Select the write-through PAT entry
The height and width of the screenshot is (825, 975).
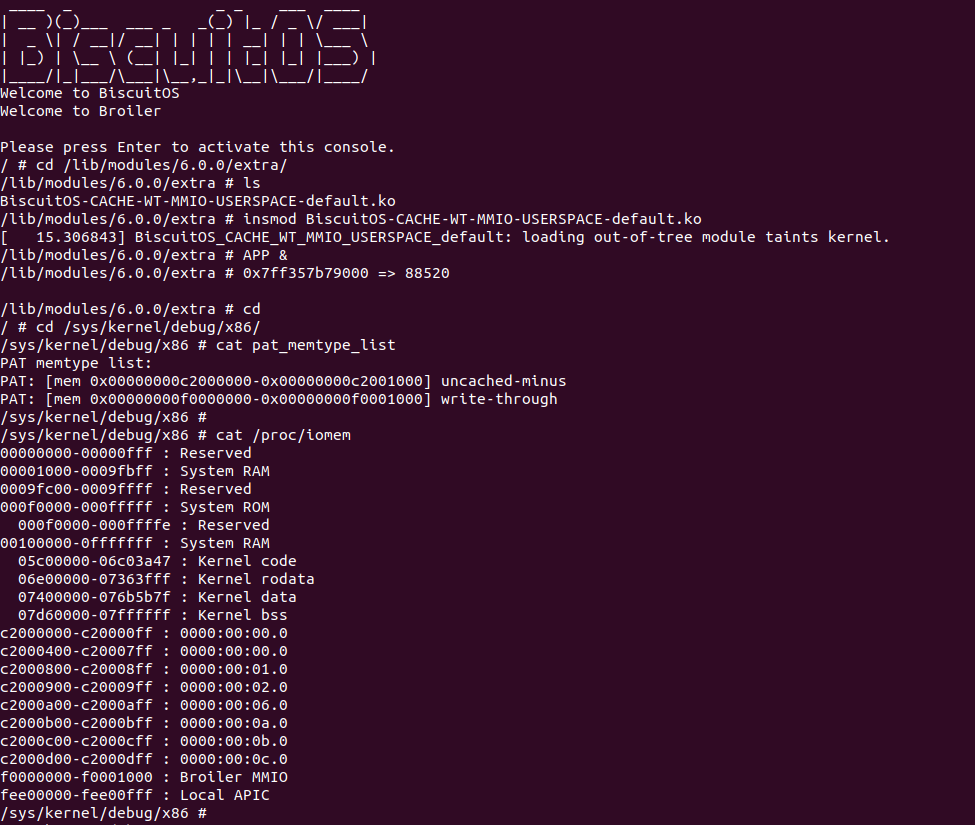pyautogui.click(x=279, y=399)
